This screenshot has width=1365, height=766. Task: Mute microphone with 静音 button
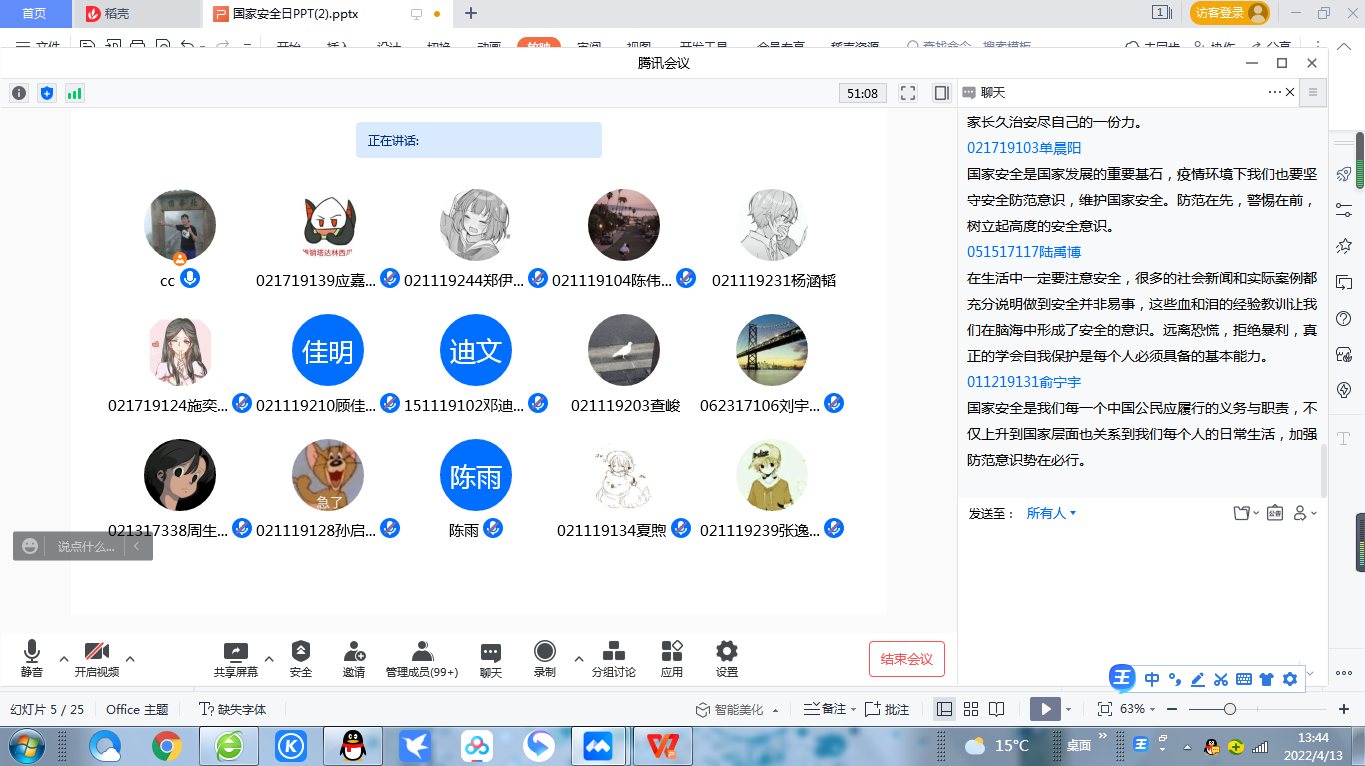(x=32, y=658)
